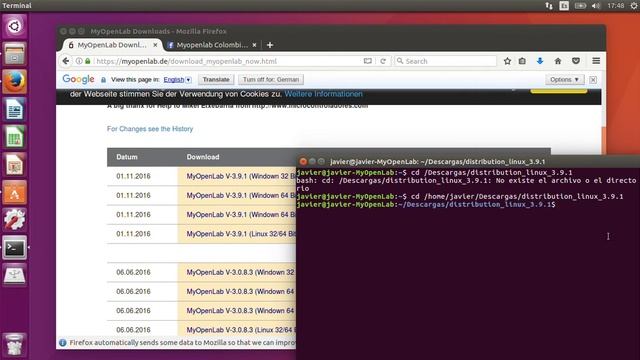Download MyOpenLab V-3.0.8.3 Windows 32

[240, 272]
